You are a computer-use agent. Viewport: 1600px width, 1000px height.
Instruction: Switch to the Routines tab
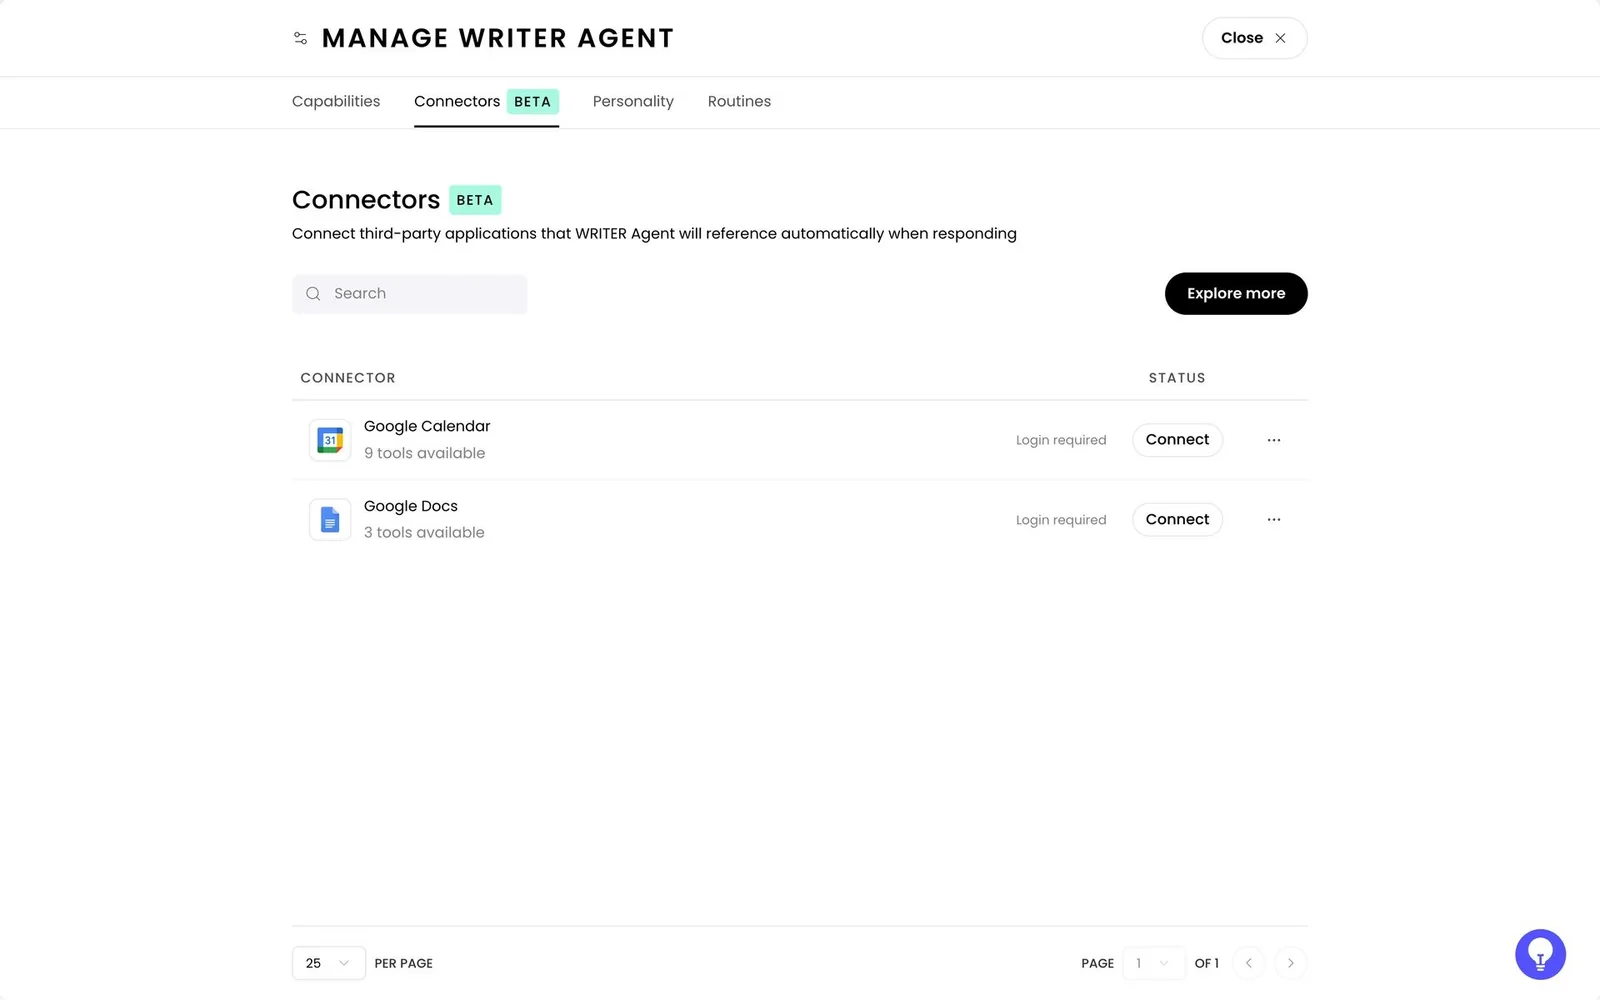click(739, 101)
